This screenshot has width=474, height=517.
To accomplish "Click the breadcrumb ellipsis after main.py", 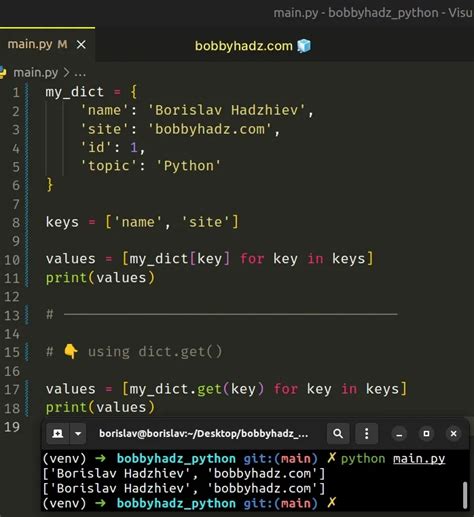I will [80, 73].
